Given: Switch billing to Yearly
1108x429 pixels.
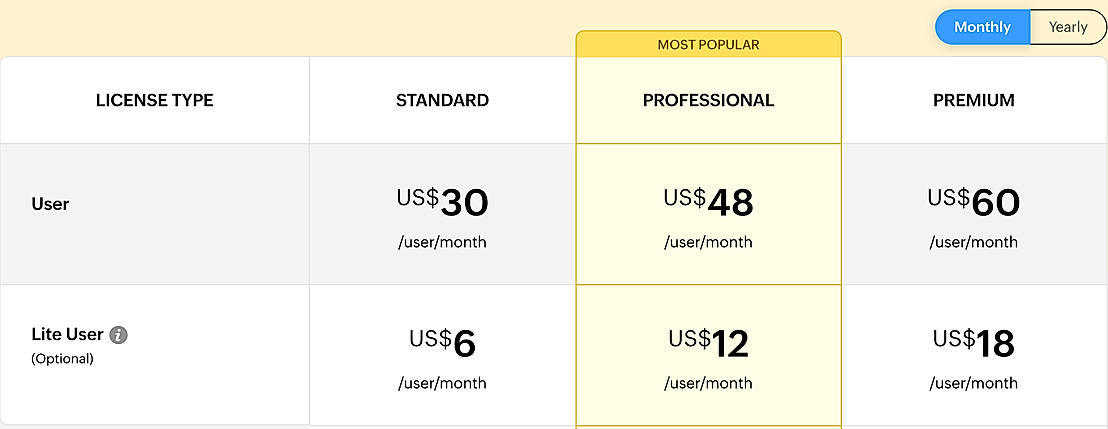Looking at the screenshot, I should 1067,27.
